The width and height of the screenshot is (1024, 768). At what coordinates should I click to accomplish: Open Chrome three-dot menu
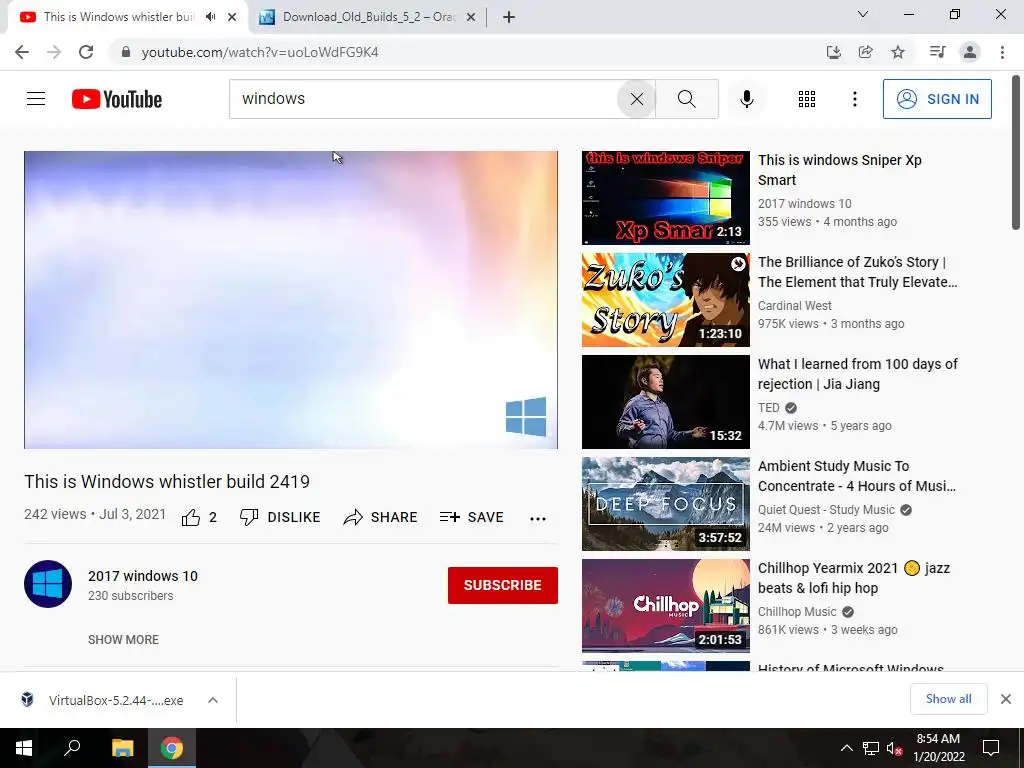coord(1002,52)
